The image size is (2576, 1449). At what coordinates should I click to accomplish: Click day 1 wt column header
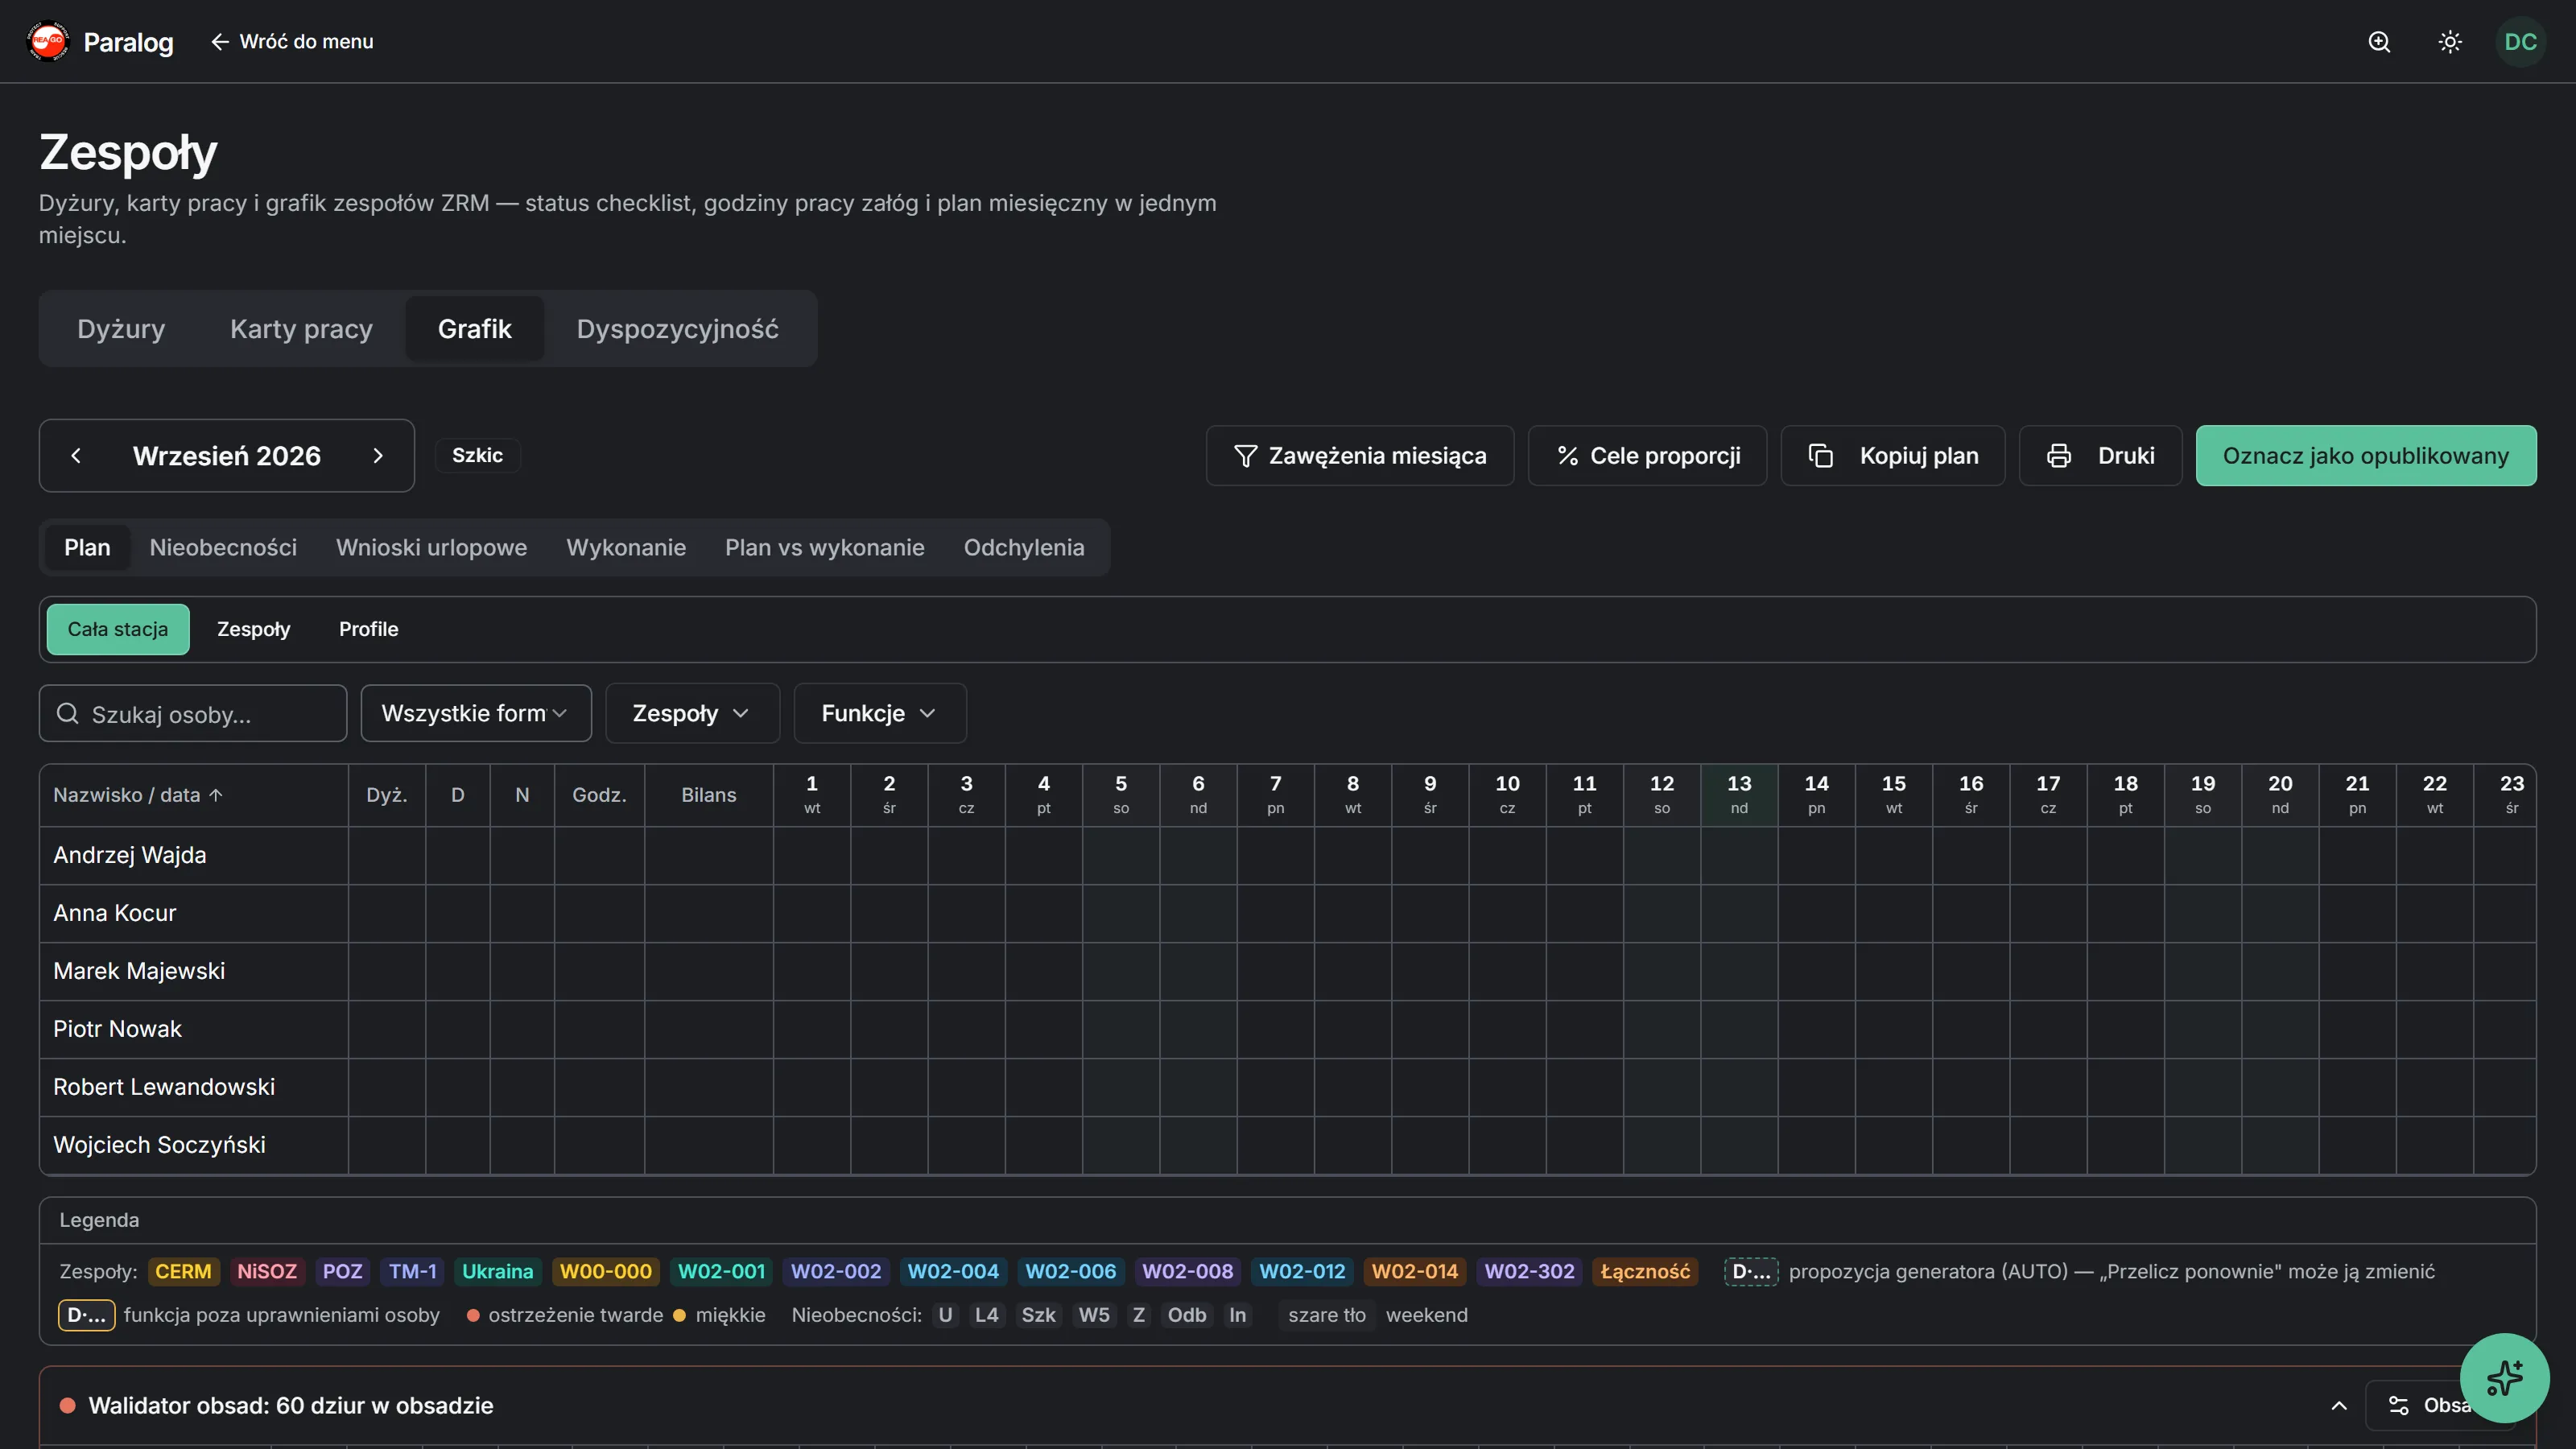coord(812,795)
